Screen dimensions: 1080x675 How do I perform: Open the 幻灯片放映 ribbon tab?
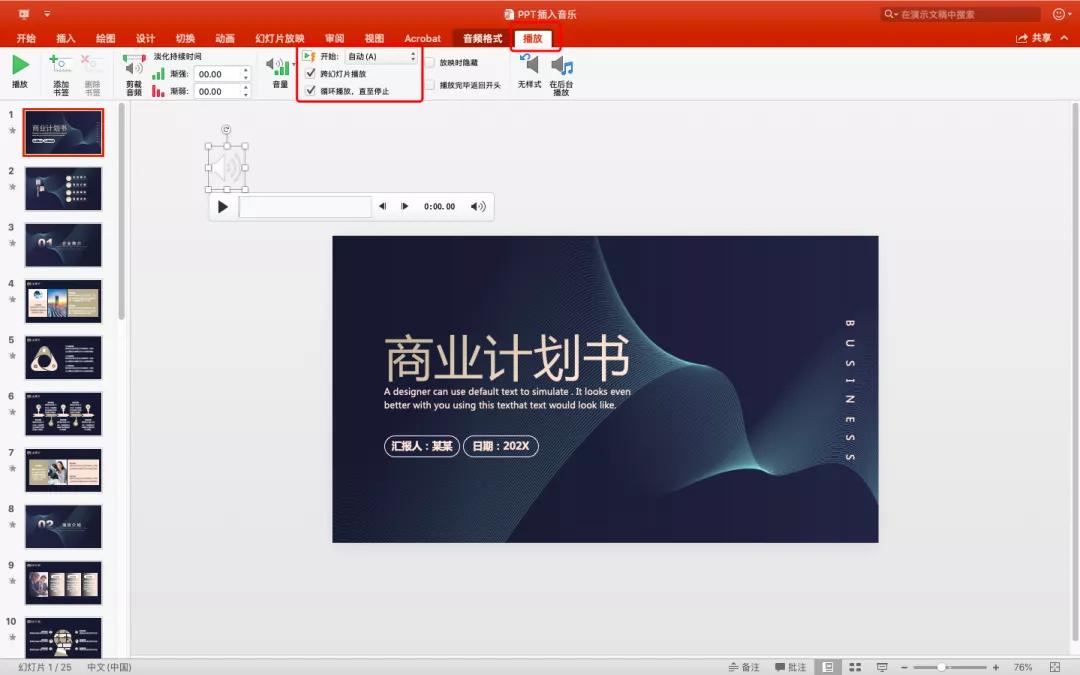pos(282,38)
